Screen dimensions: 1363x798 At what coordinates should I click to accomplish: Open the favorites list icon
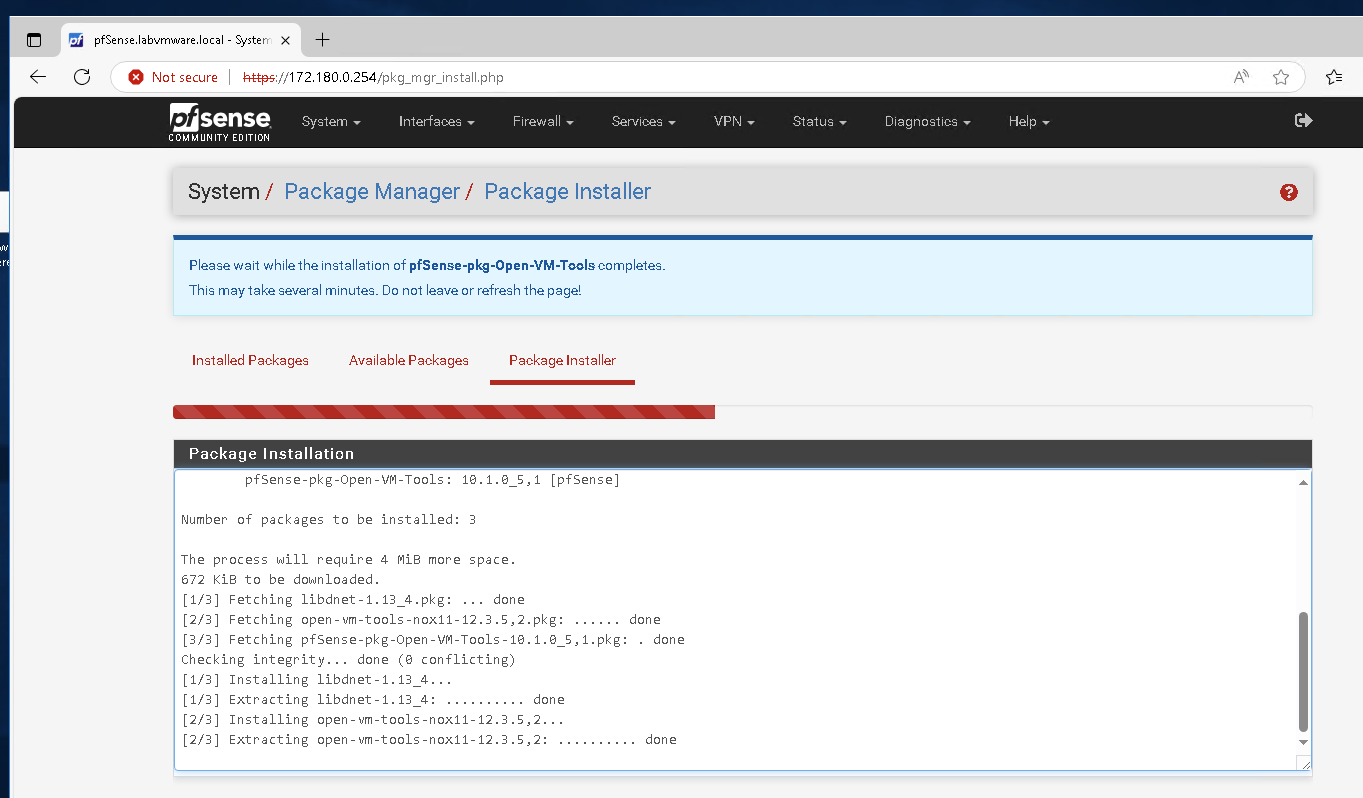coord(1334,77)
